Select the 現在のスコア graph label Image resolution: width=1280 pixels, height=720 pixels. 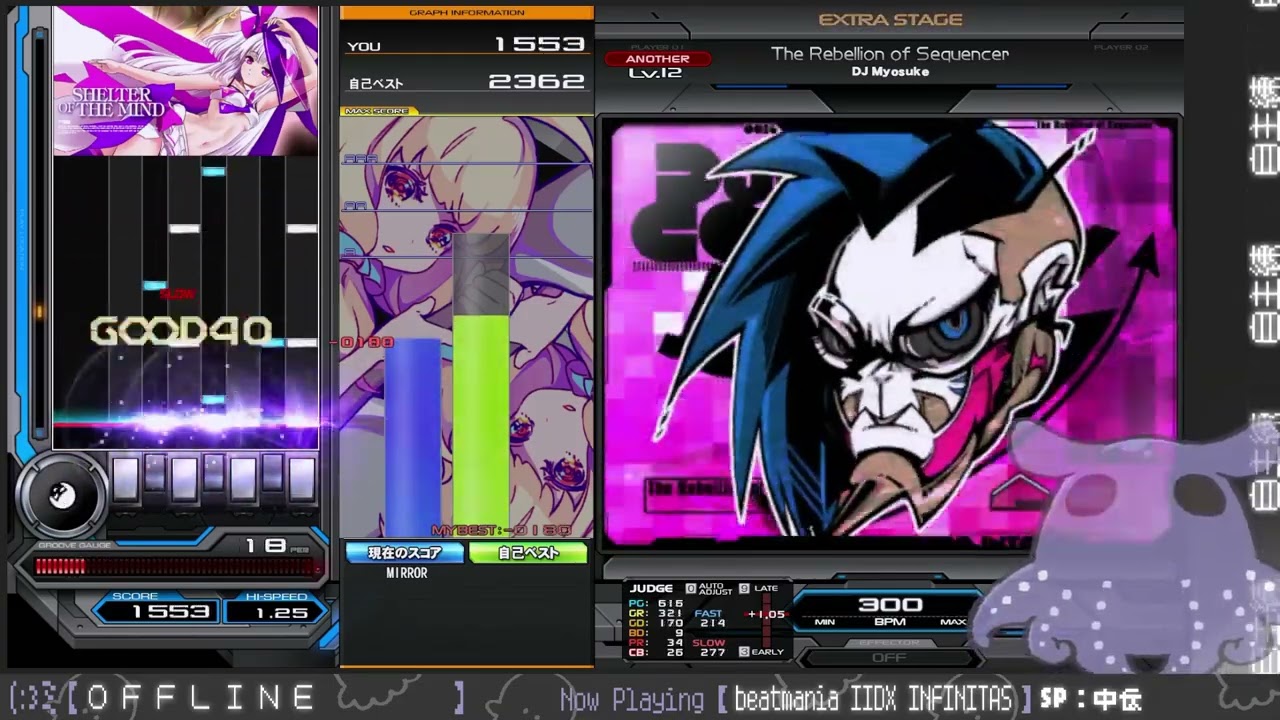[x=404, y=552]
